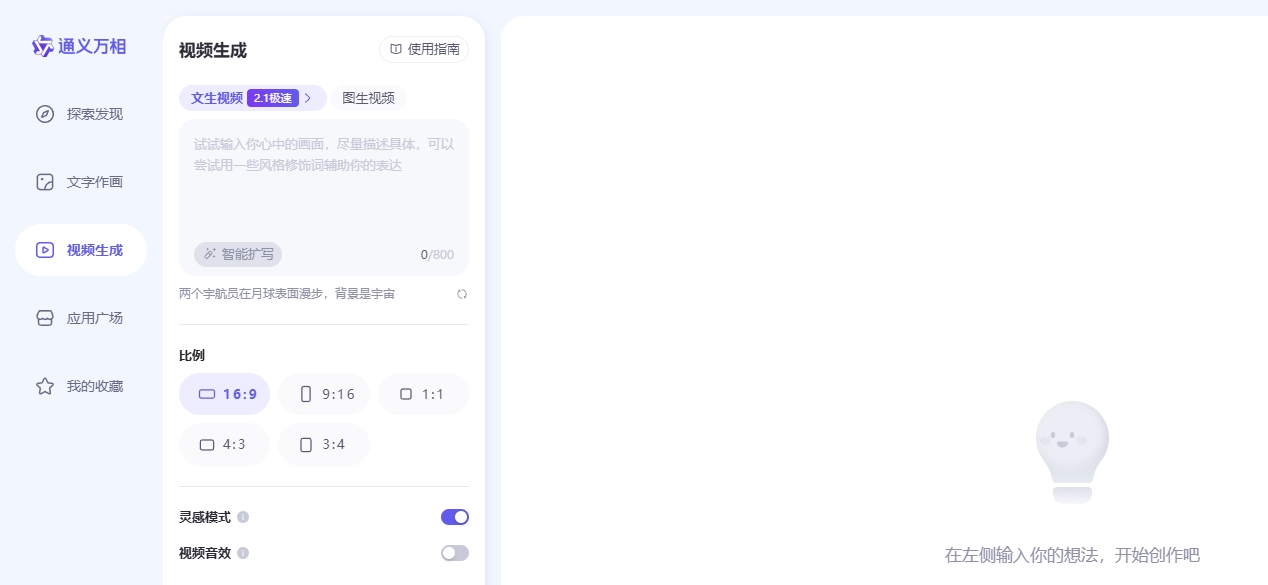Click into the video prompt text area
1268x585 pixels.
323,190
